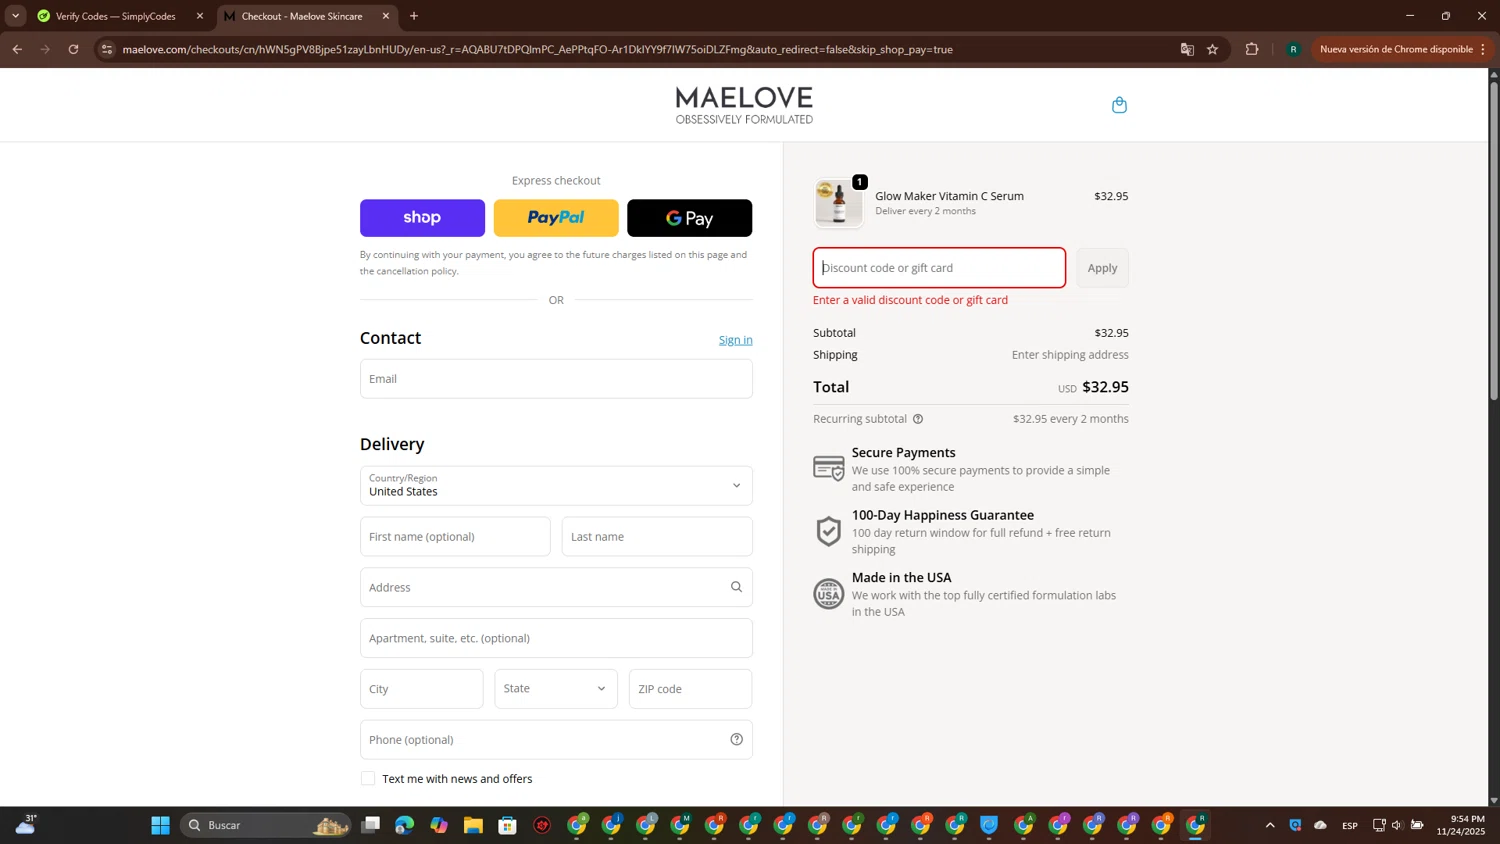Image resolution: width=1500 pixels, height=844 pixels.
Task: Choose Google Pay express checkout
Action: tap(690, 218)
